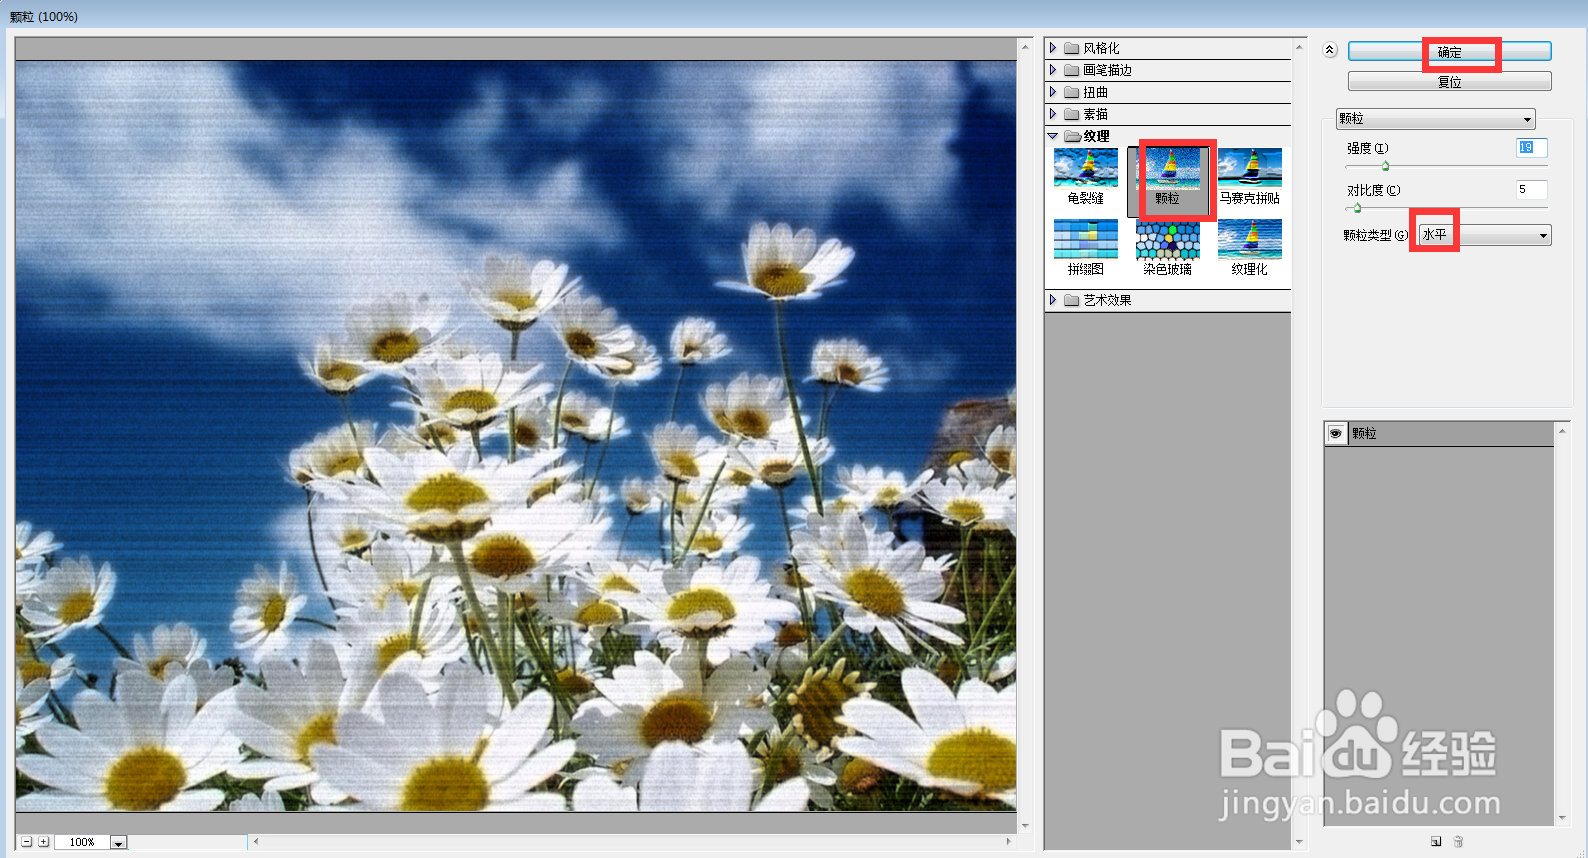Expand the 艺术效果 filter folder

[1053, 300]
